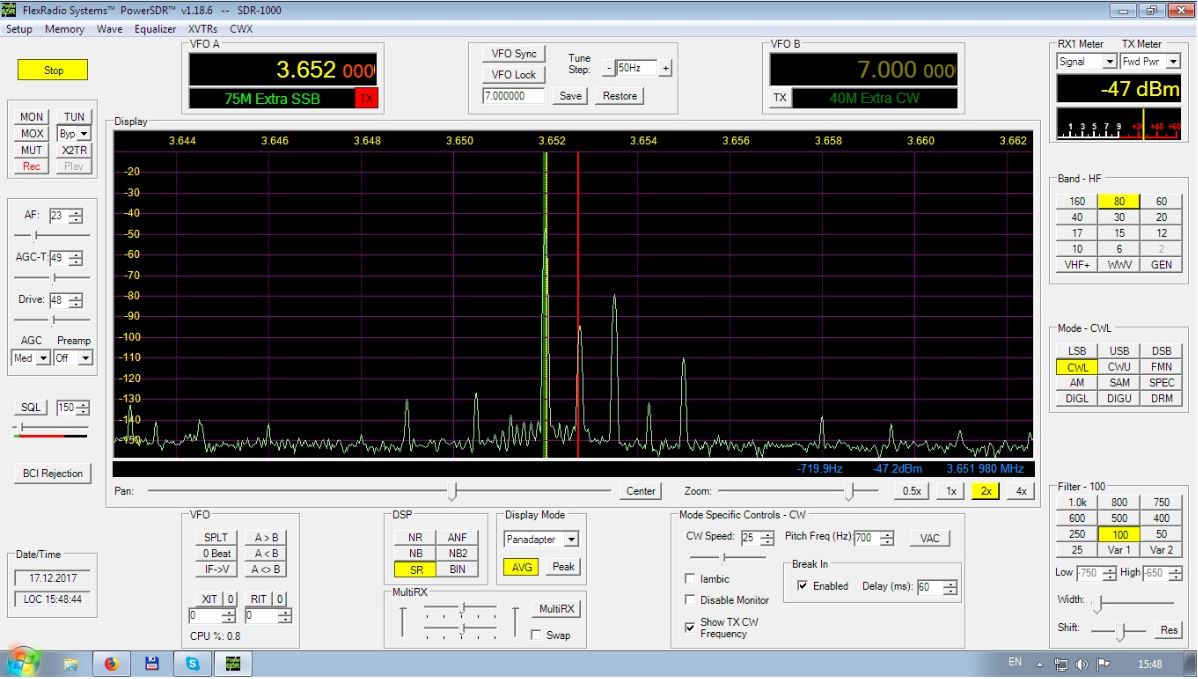1198x679 pixels.
Task: Toggle the MOX transmit button
Action: tap(31, 134)
